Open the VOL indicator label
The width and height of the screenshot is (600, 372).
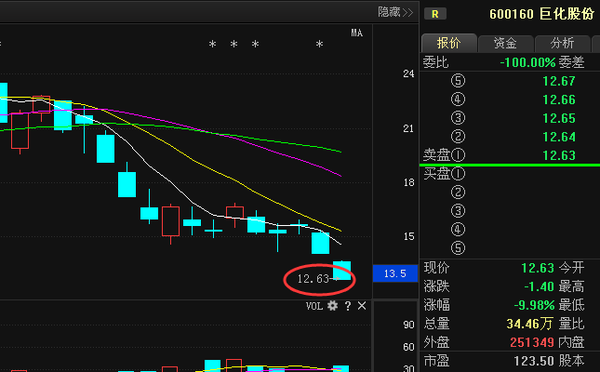314,306
